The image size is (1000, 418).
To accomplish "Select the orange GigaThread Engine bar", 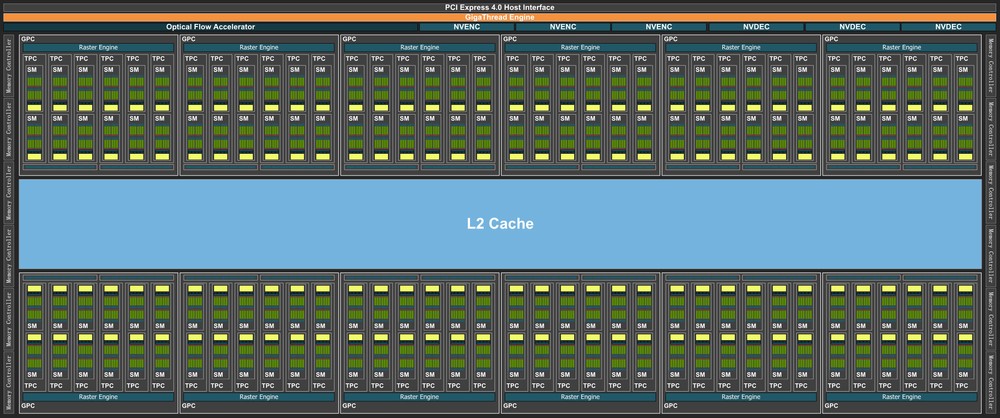I will tap(499, 17).
